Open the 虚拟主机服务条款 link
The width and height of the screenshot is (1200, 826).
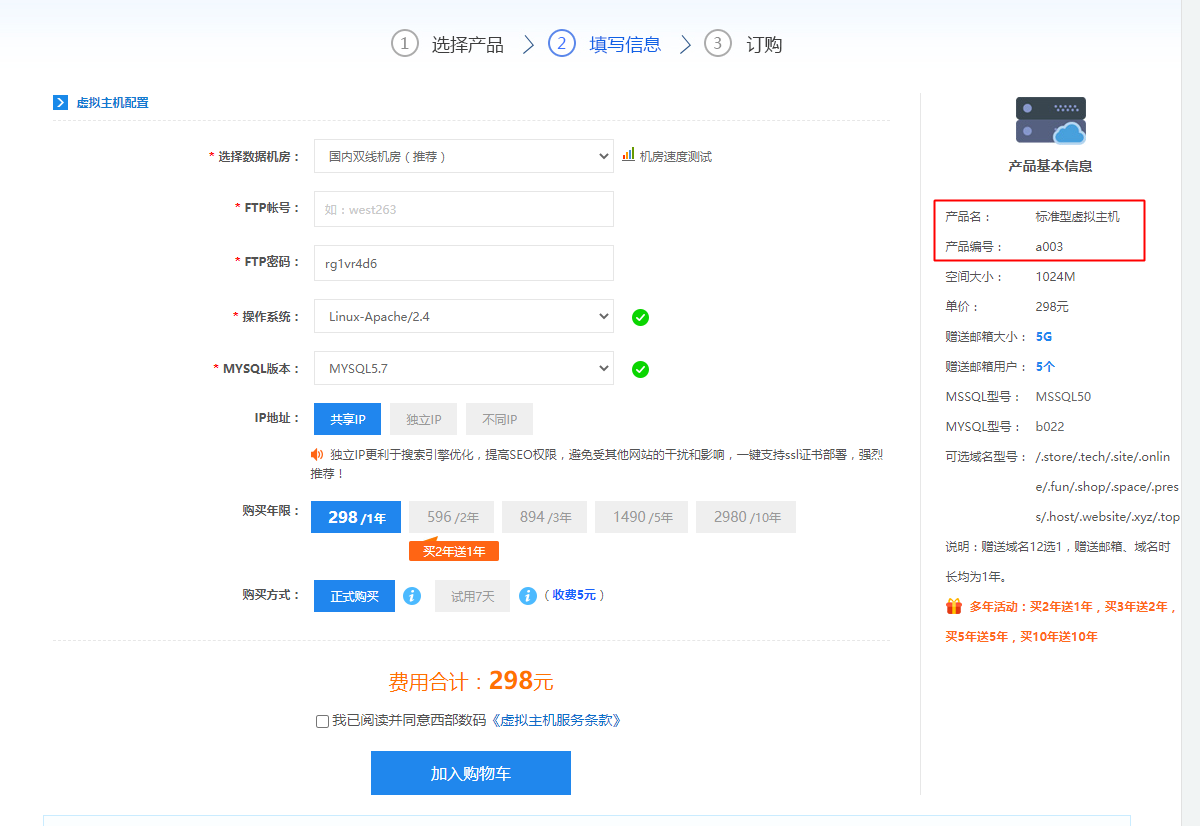coord(558,720)
